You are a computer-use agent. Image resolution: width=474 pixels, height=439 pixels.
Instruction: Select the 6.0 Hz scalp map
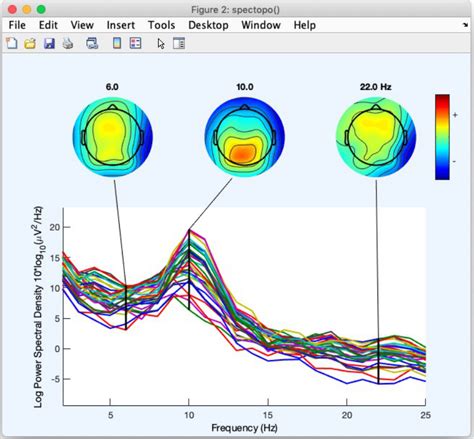[113, 137]
